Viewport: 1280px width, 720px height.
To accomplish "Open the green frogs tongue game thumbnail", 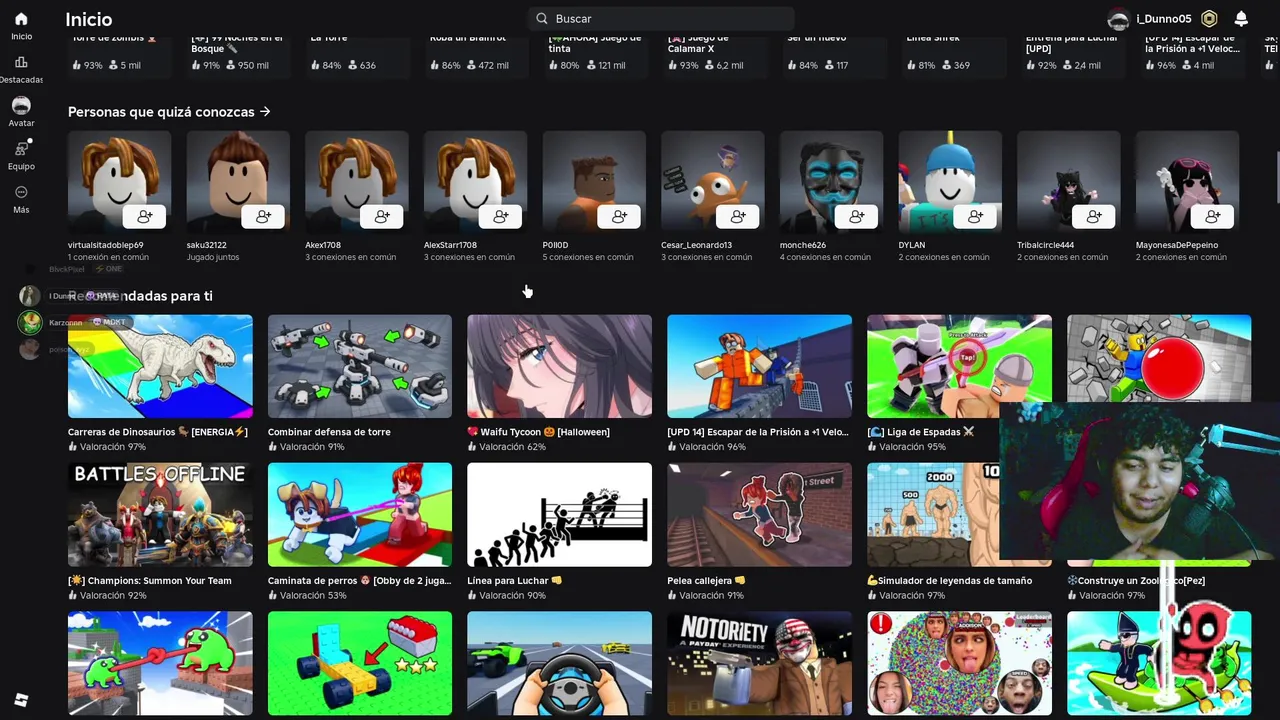I will tap(160, 663).
